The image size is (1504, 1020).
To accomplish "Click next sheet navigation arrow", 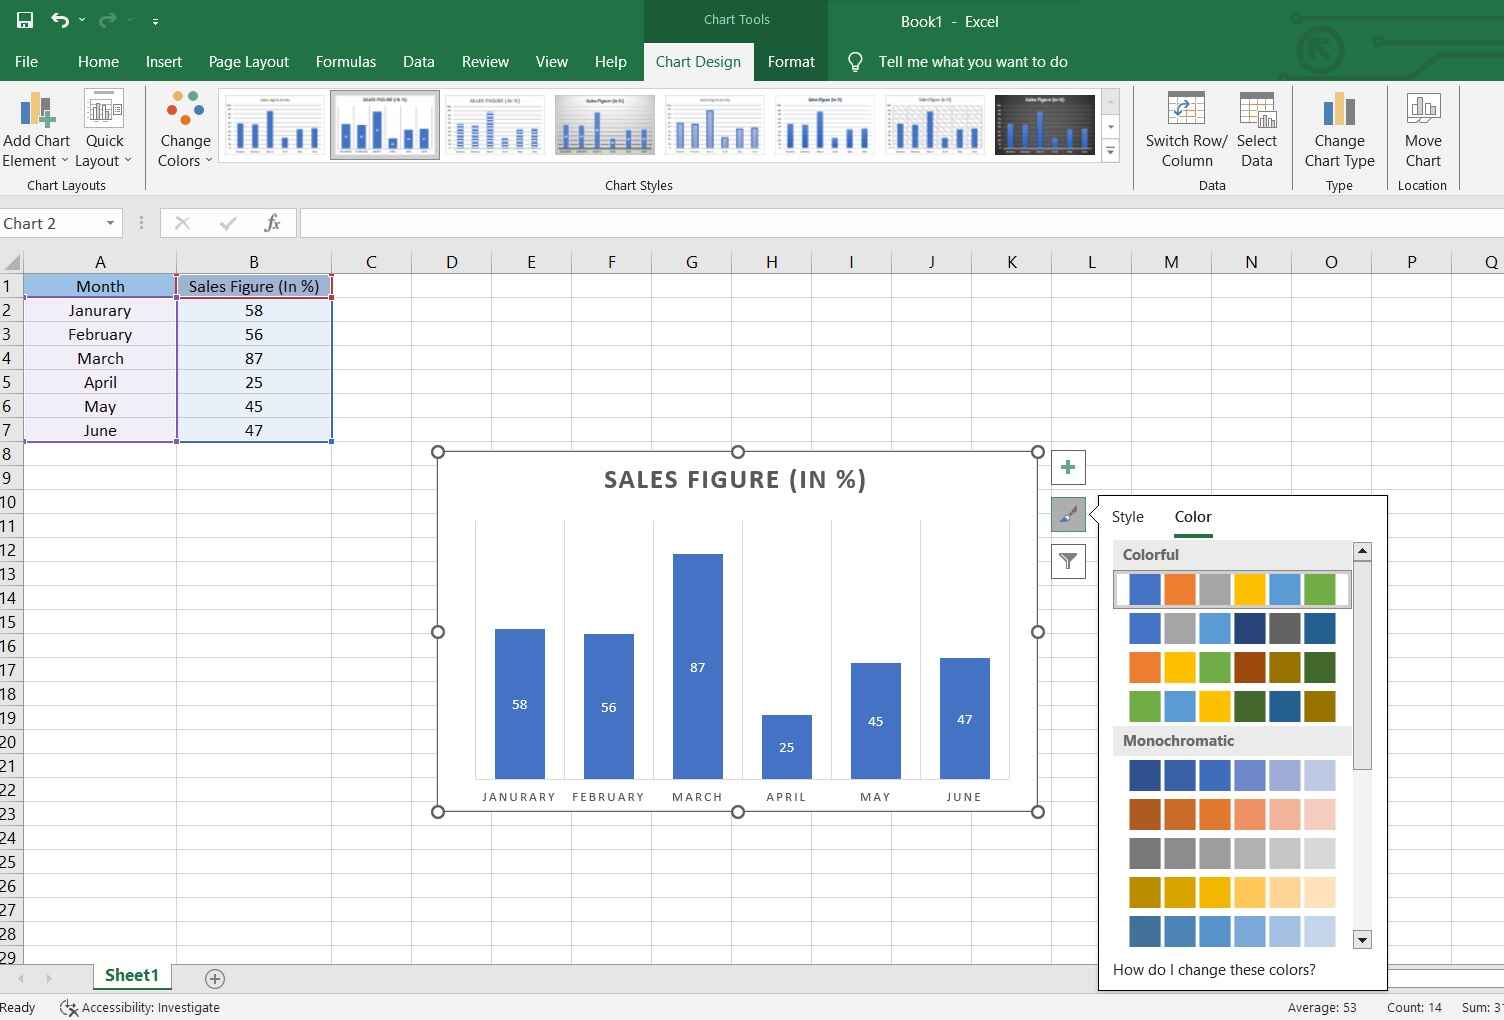I will tap(48, 978).
